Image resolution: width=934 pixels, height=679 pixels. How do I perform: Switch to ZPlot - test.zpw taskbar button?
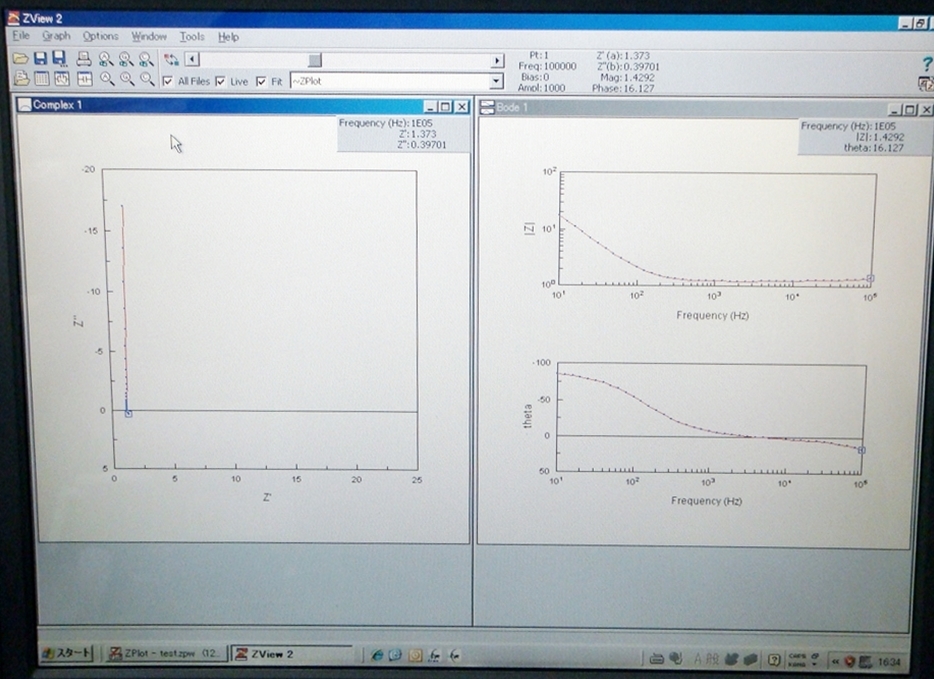(x=165, y=653)
